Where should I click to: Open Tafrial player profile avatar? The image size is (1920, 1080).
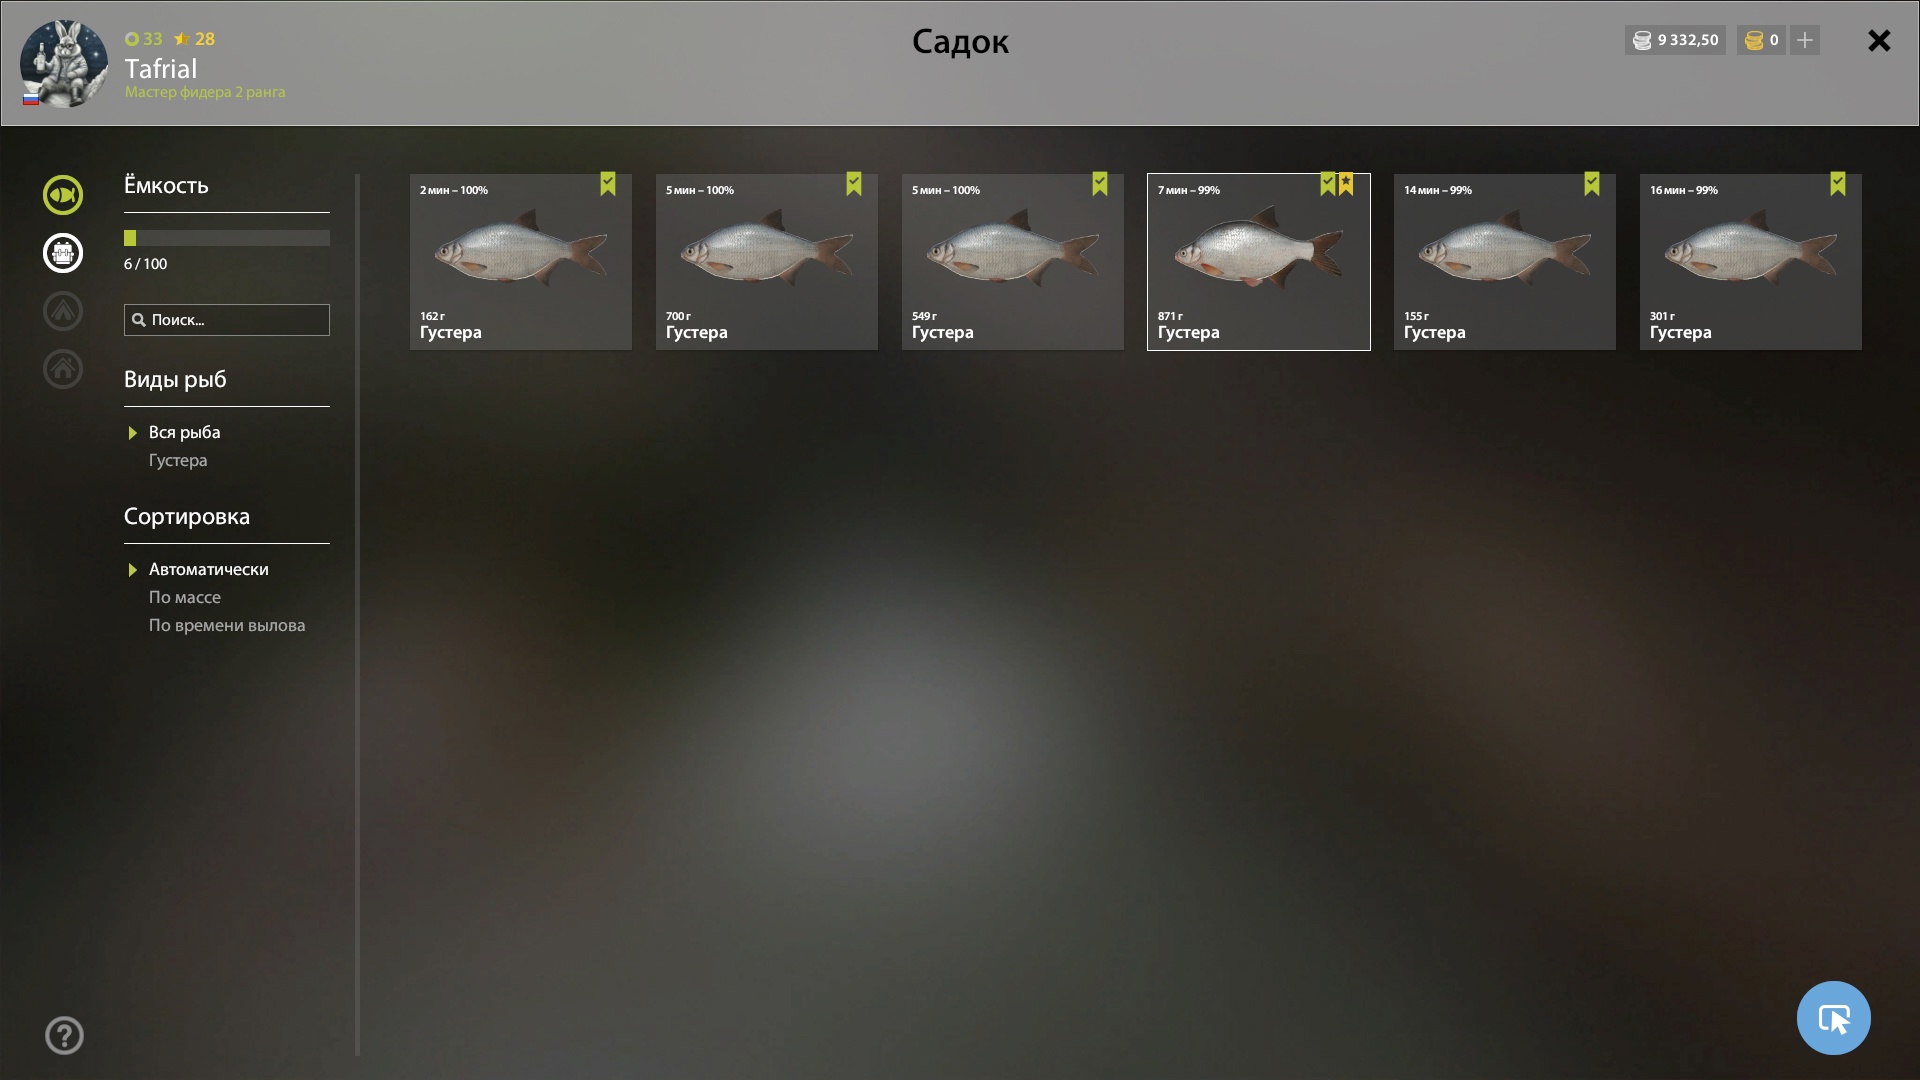coord(64,64)
